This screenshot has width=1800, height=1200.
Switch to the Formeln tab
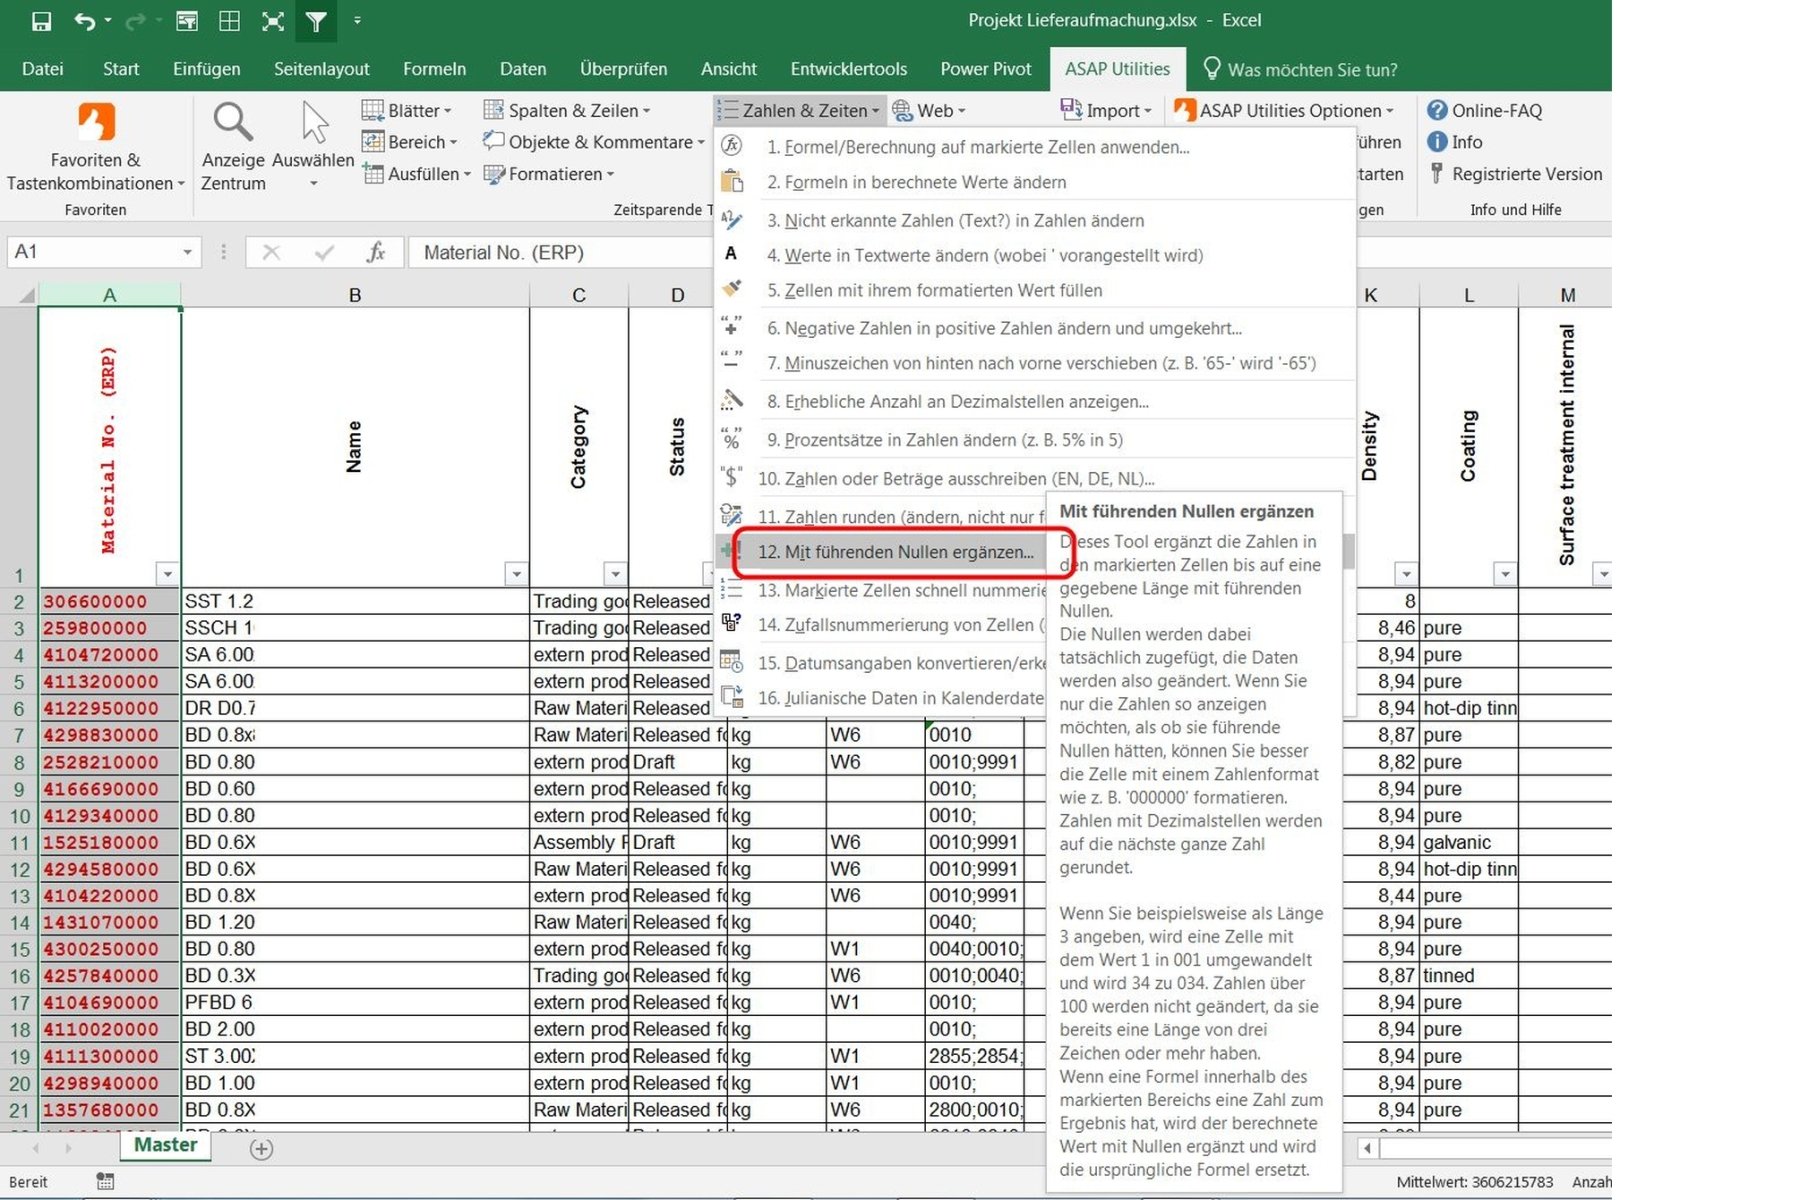(434, 69)
